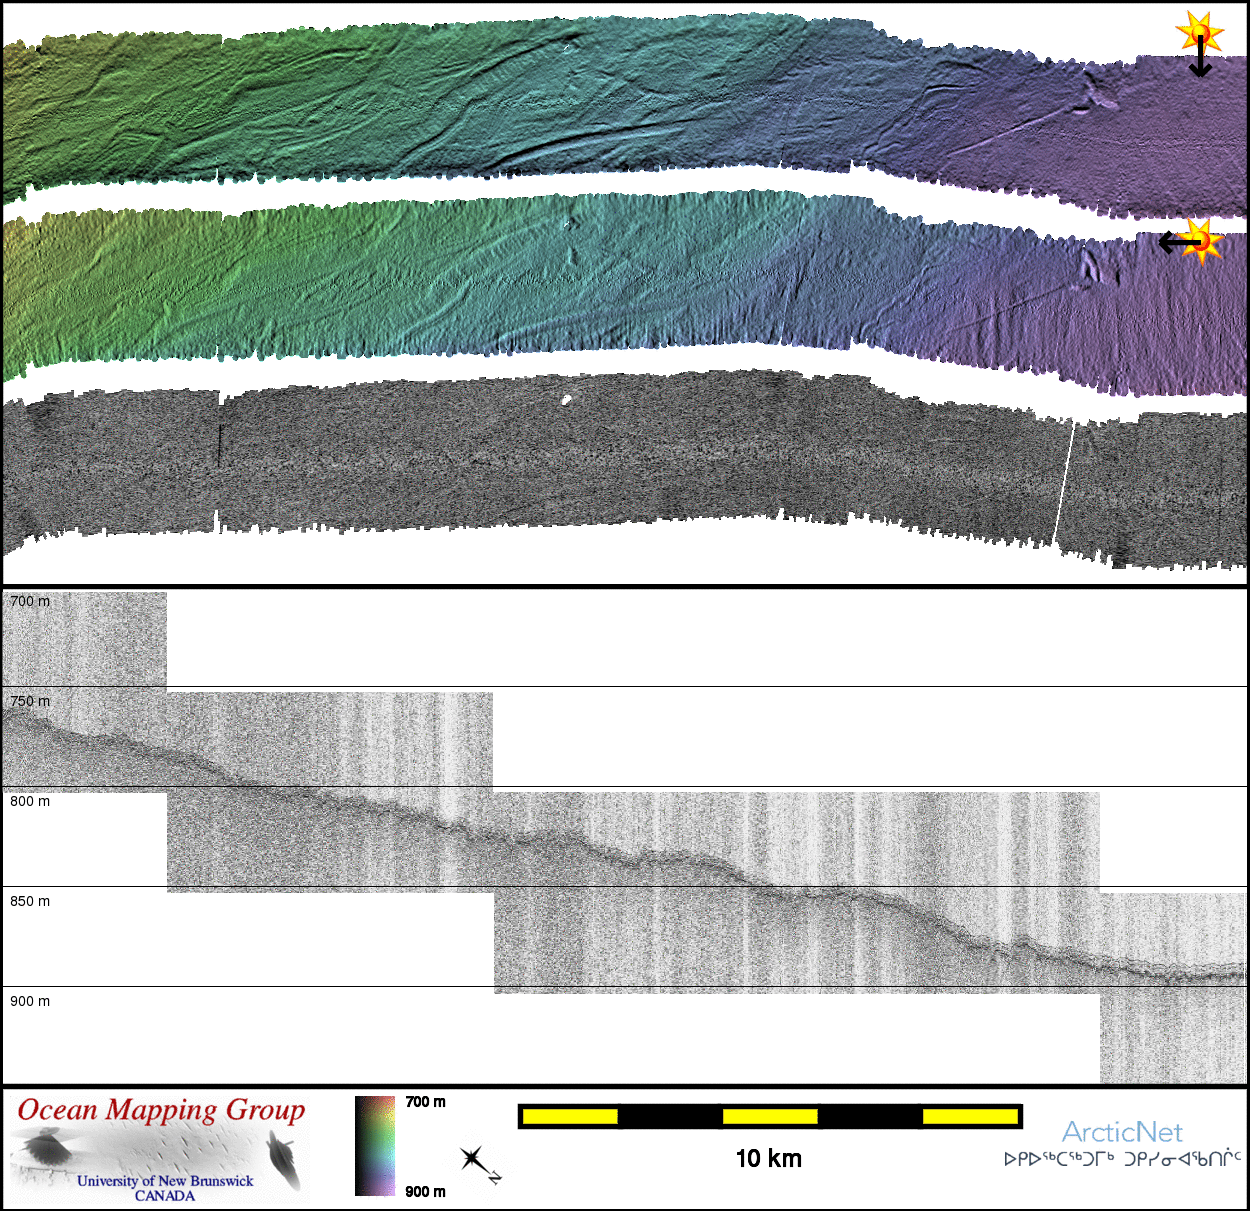This screenshot has height=1211, width=1250.
Task: Click the left-pointing black arrow beside sun
Action: point(1175,242)
